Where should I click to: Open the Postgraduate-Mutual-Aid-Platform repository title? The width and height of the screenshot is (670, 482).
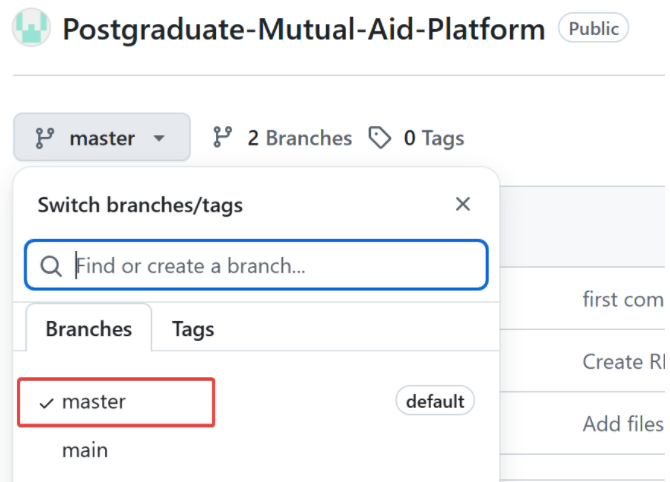pyautogui.click(x=303, y=28)
